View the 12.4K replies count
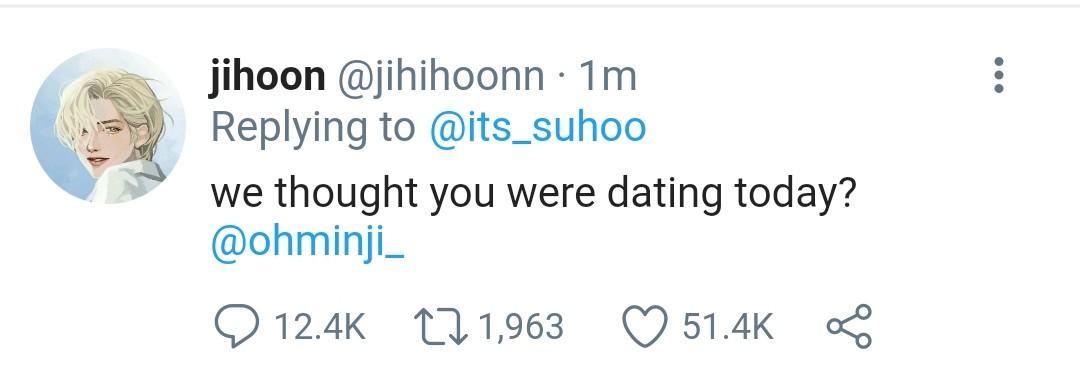This screenshot has width=1080, height=367. click(320, 326)
